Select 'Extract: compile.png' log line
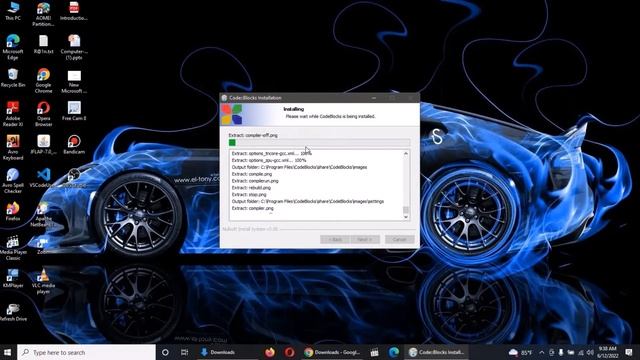640x360 pixels. tap(252, 174)
